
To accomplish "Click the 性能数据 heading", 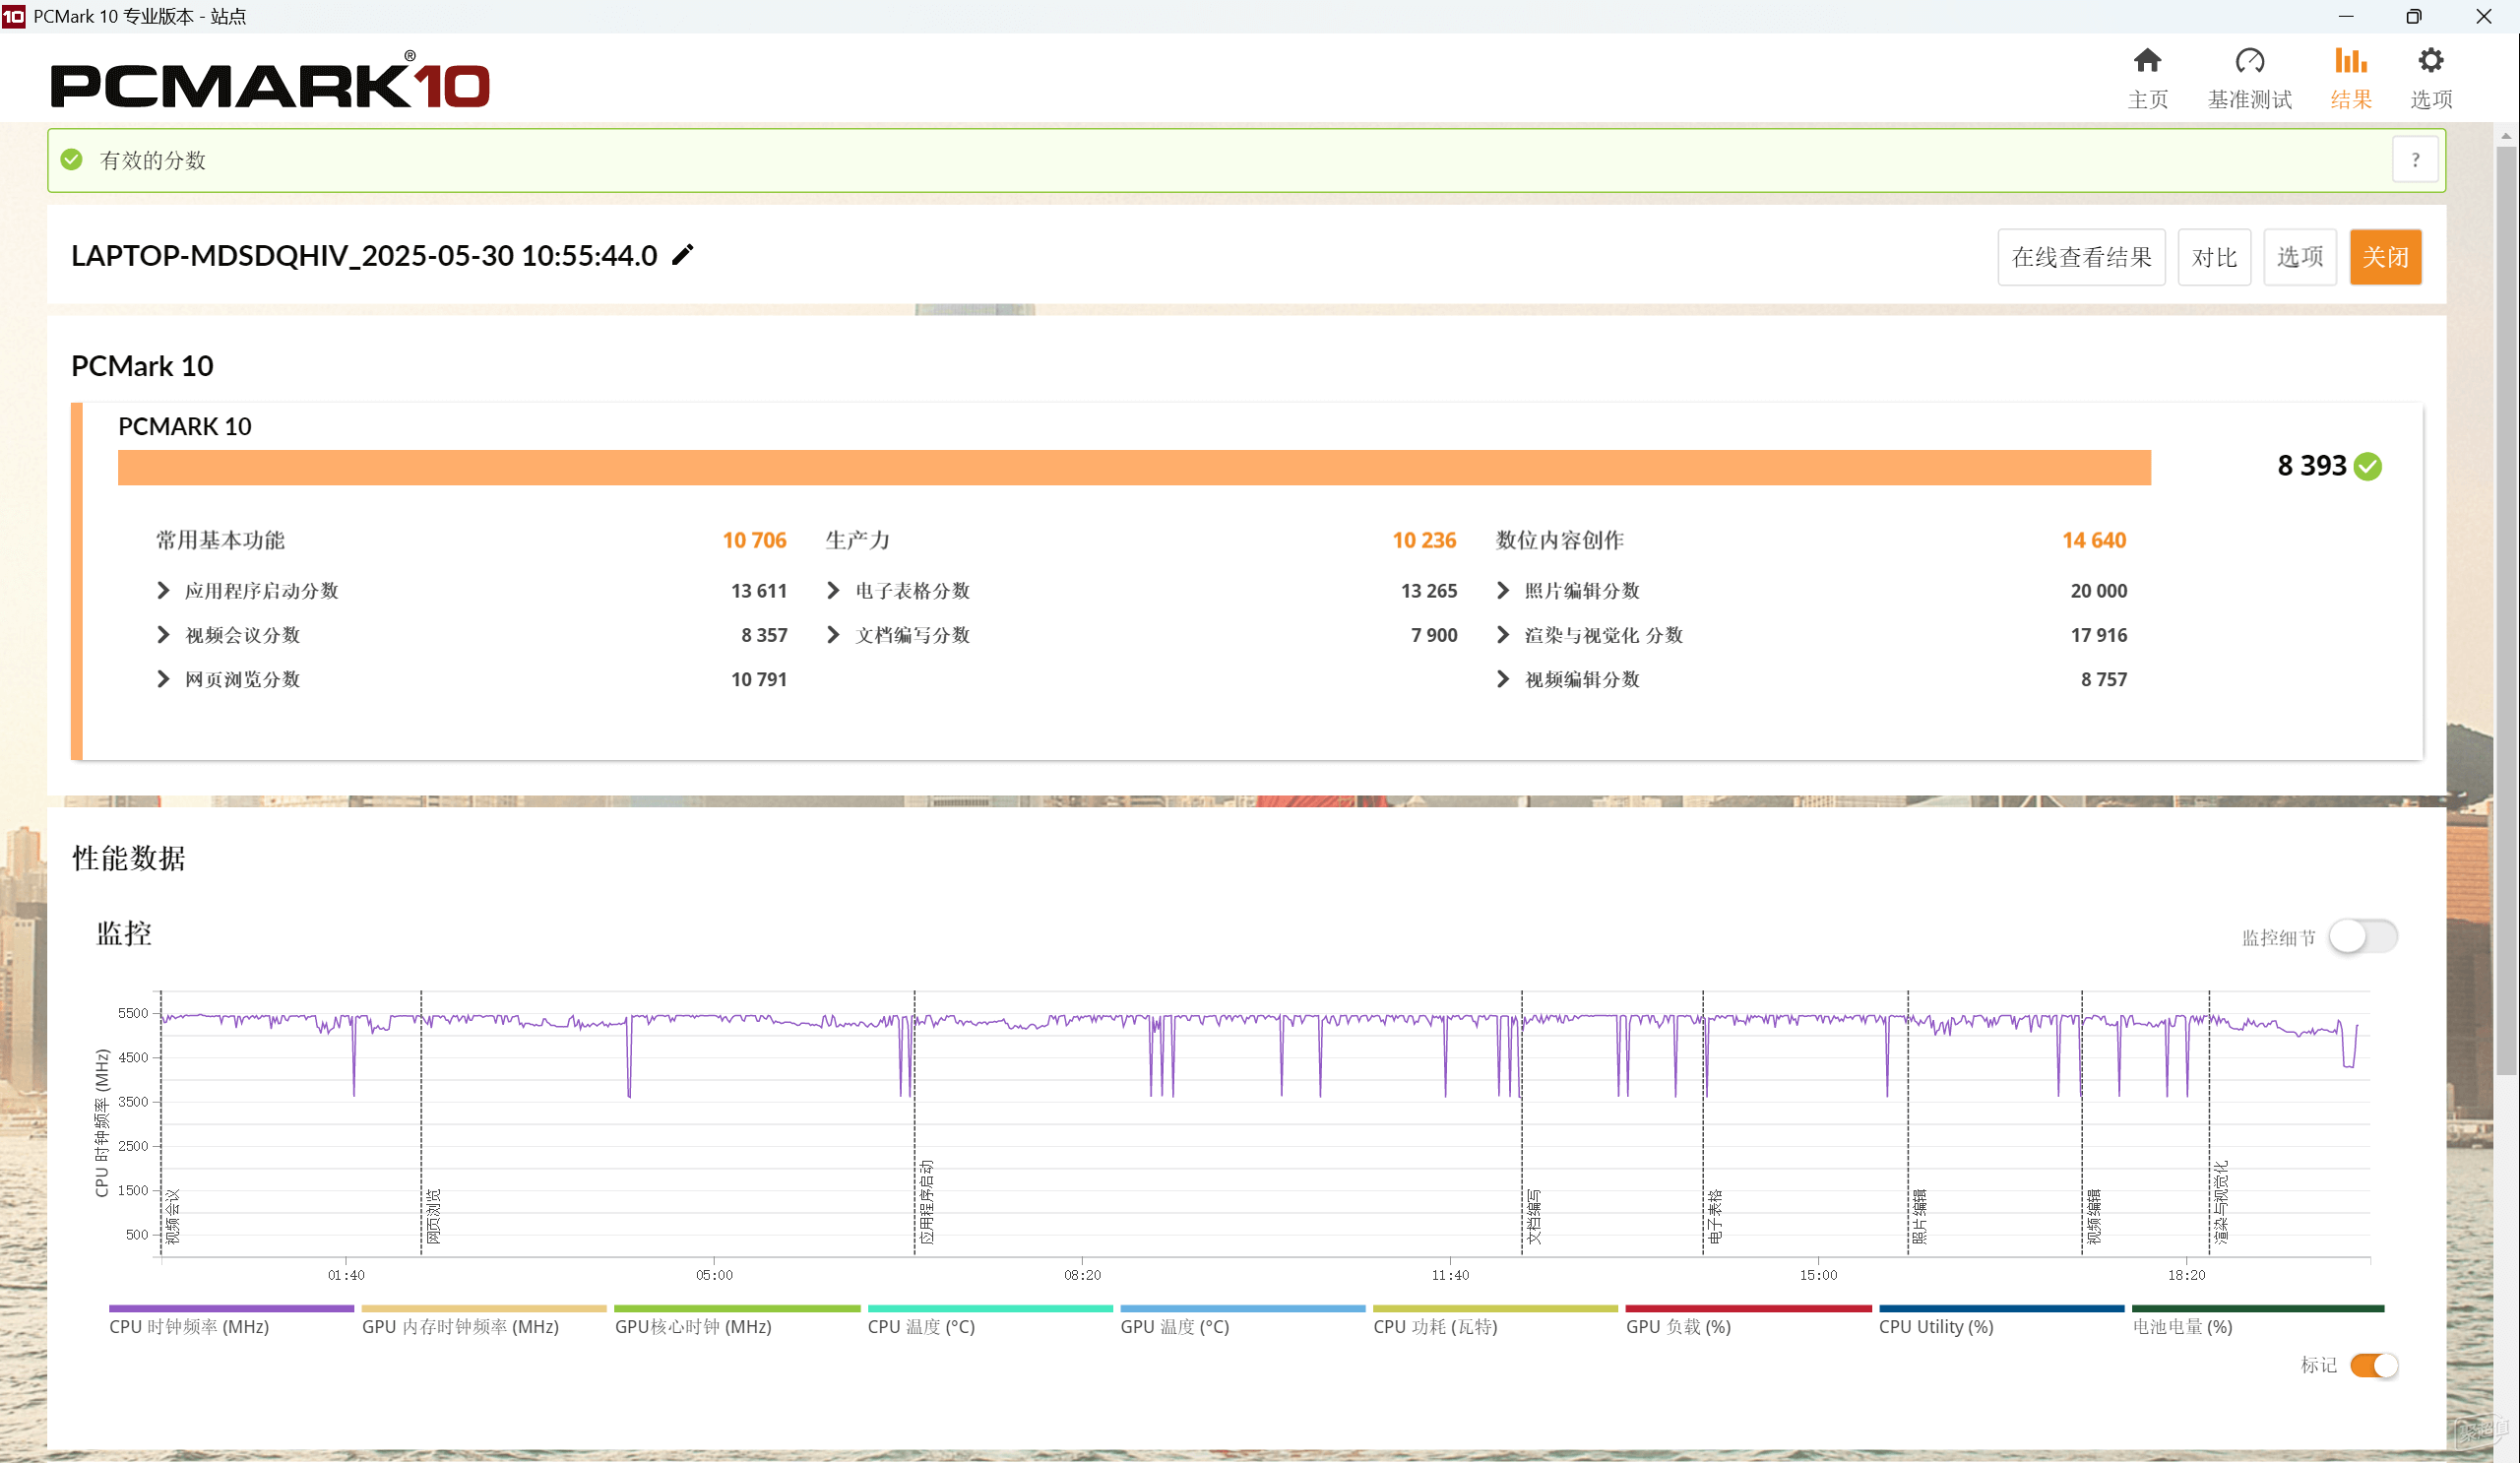I will coord(129,858).
